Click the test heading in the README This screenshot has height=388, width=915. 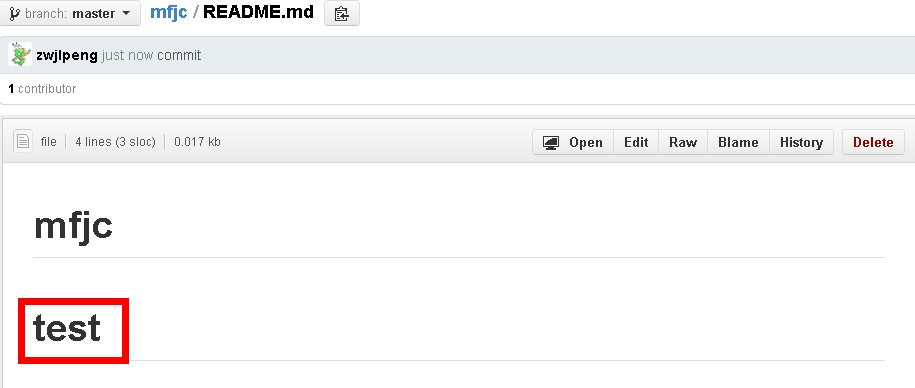click(67, 328)
